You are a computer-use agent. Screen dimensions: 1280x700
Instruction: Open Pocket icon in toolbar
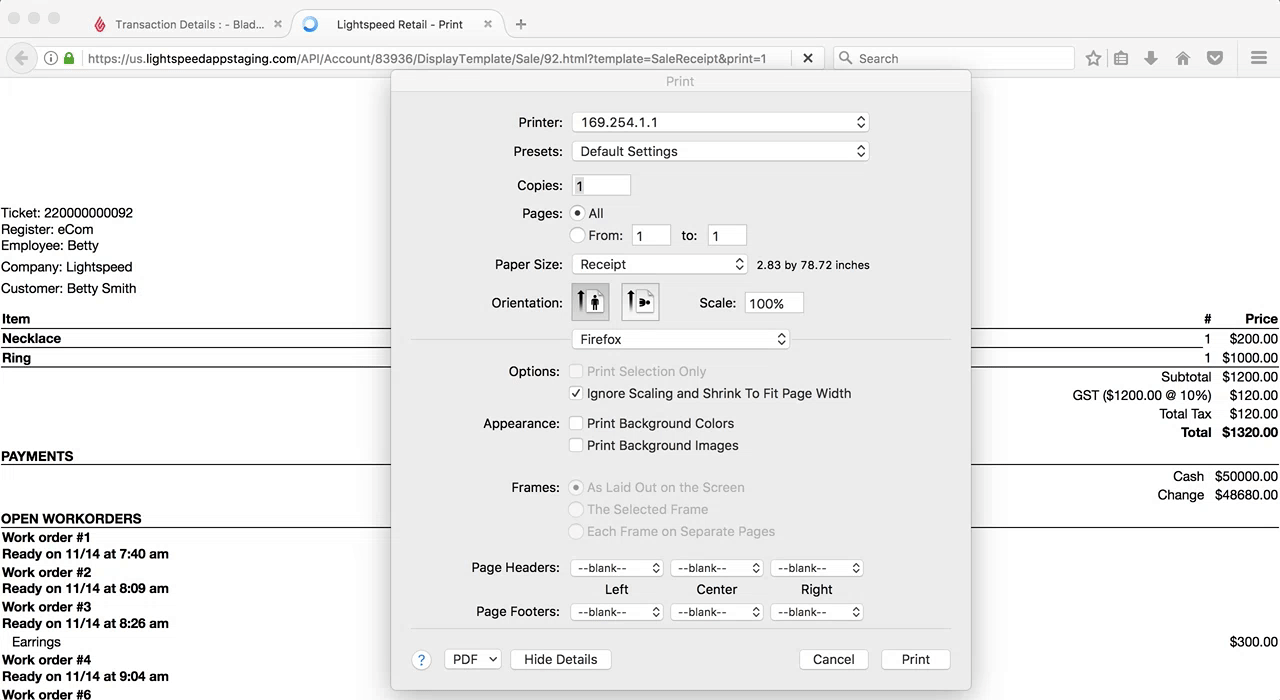[1215, 58]
